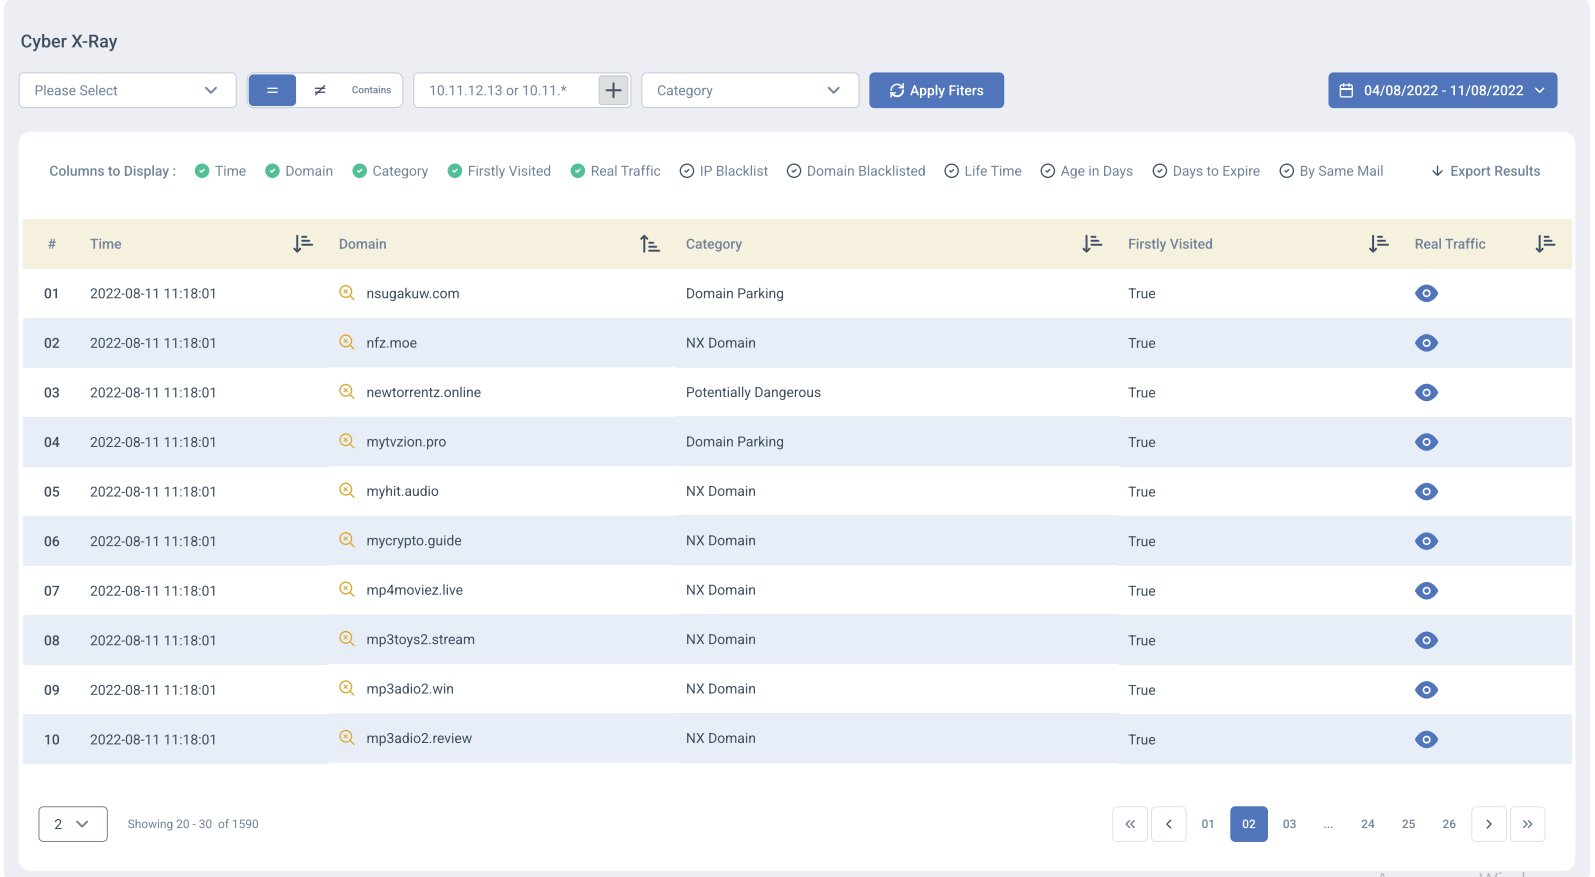Go to page 03

pos(1289,824)
